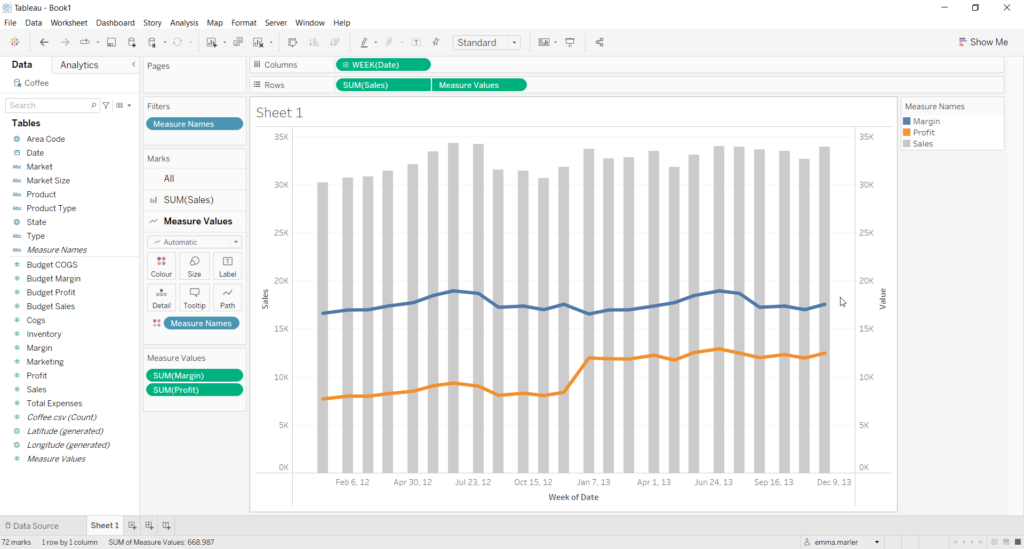
Task: Click the Measure Names pill on Colour
Action: [x=201, y=323]
